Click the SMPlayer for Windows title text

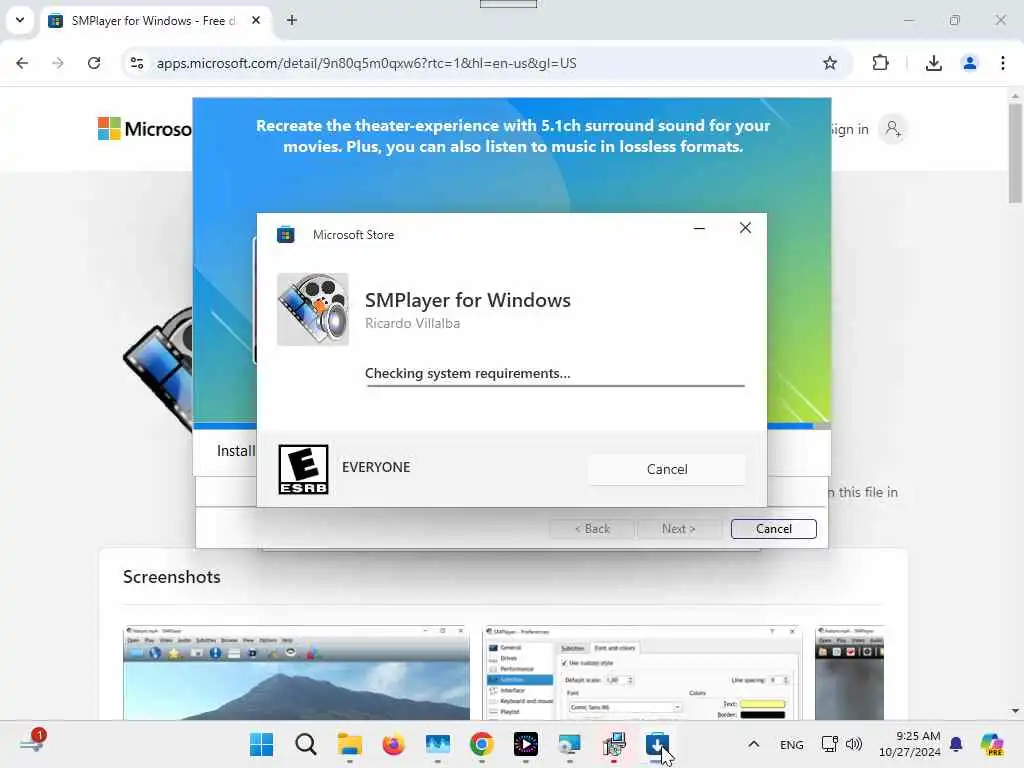(468, 300)
